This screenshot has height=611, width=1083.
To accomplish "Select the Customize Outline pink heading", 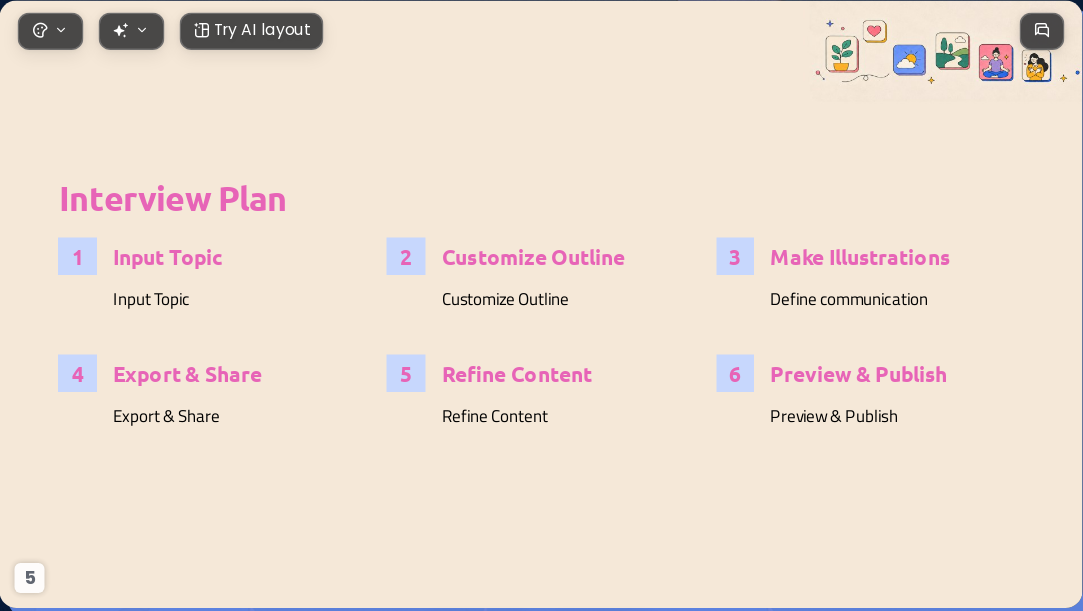I will [533, 258].
